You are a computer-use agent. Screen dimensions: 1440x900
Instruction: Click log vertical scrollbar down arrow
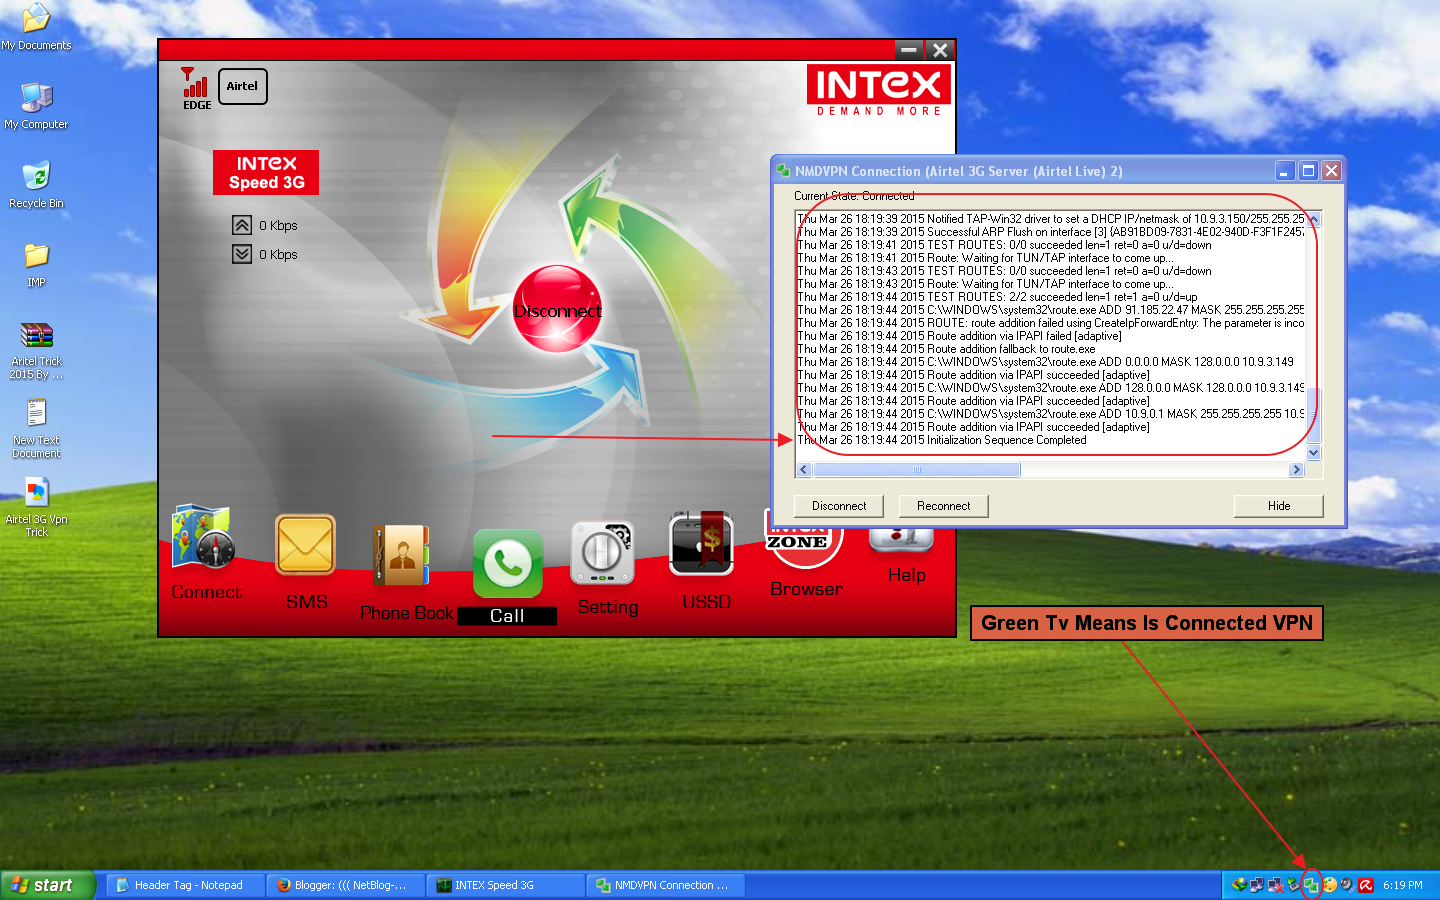[1314, 453]
